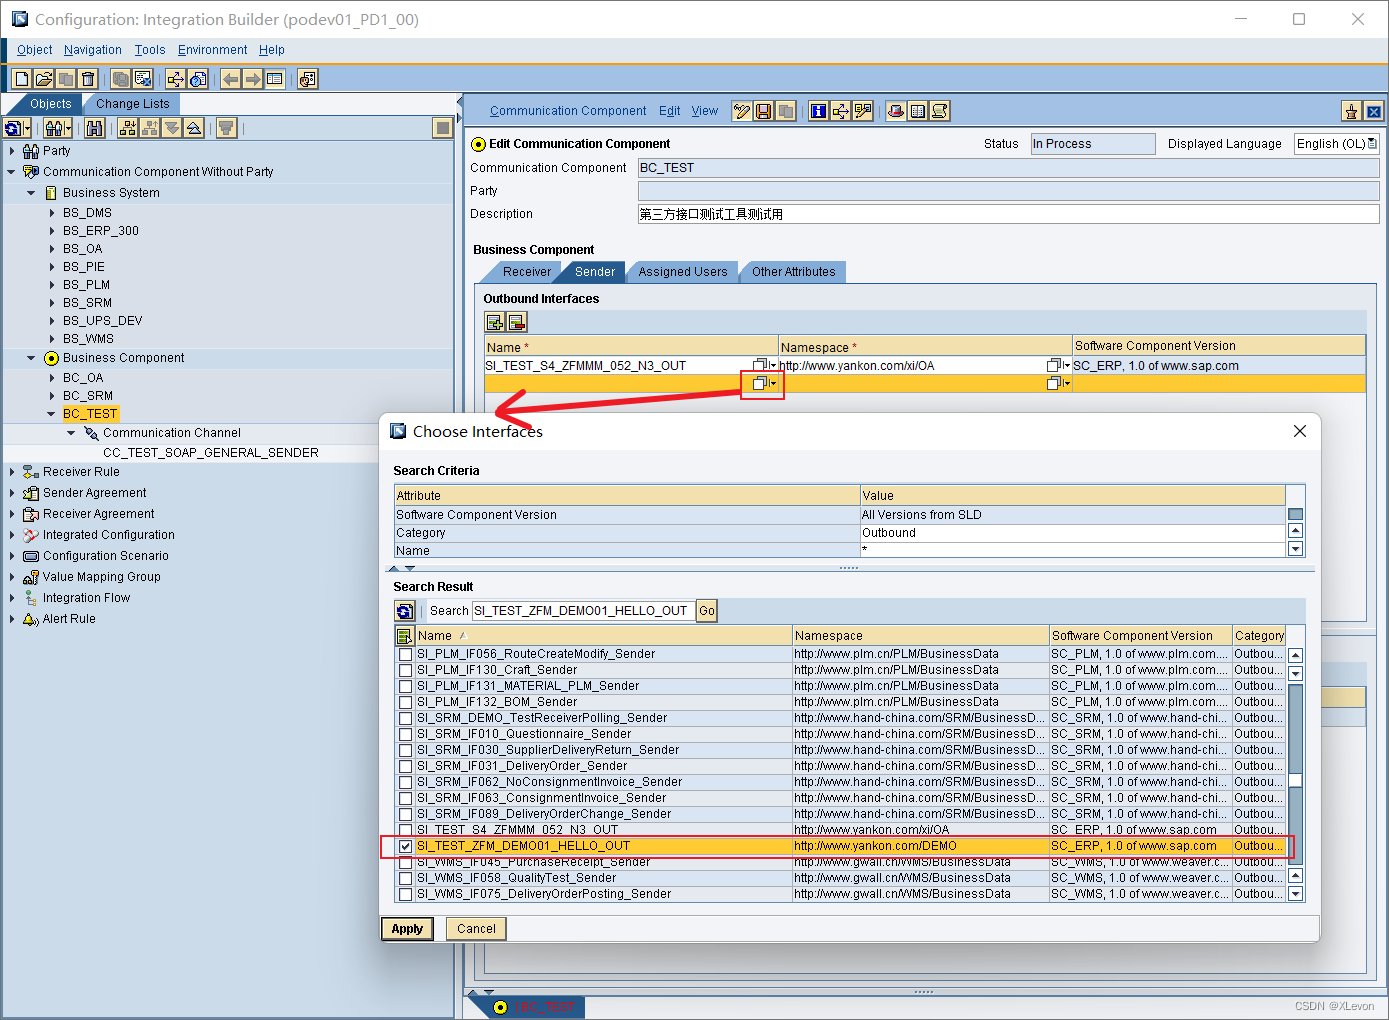The width and height of the screenshot is (1389, 1020).
Task: Open the Navigation menu
Action: click(x=93, y=50)
